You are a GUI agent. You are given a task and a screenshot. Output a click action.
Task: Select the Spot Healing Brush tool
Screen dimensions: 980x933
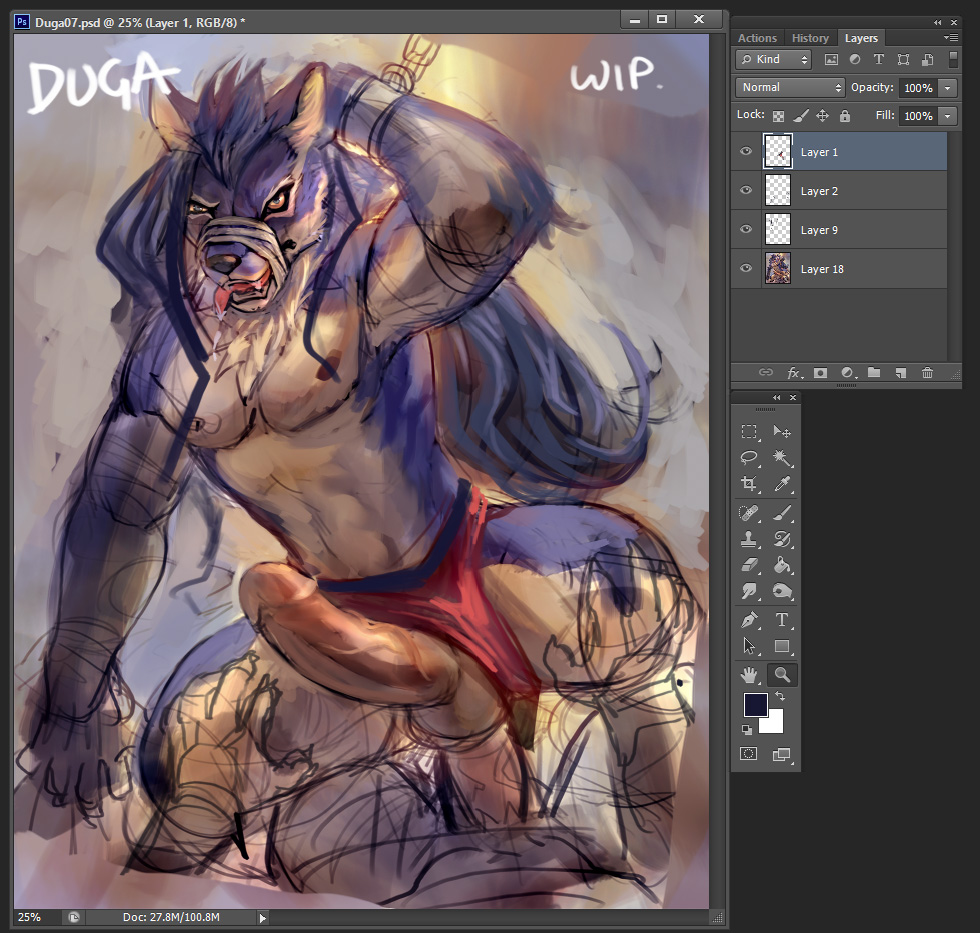click(749, 513)
